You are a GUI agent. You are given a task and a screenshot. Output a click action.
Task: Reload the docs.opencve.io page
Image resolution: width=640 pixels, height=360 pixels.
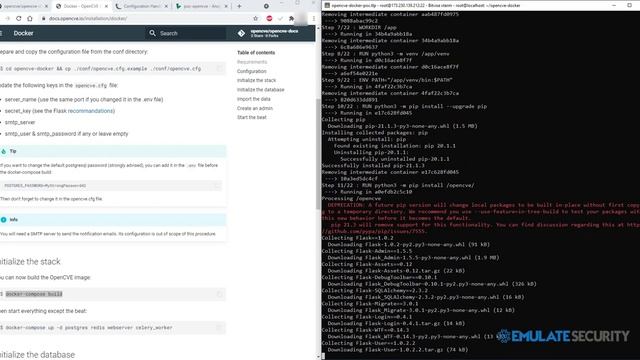18,18
